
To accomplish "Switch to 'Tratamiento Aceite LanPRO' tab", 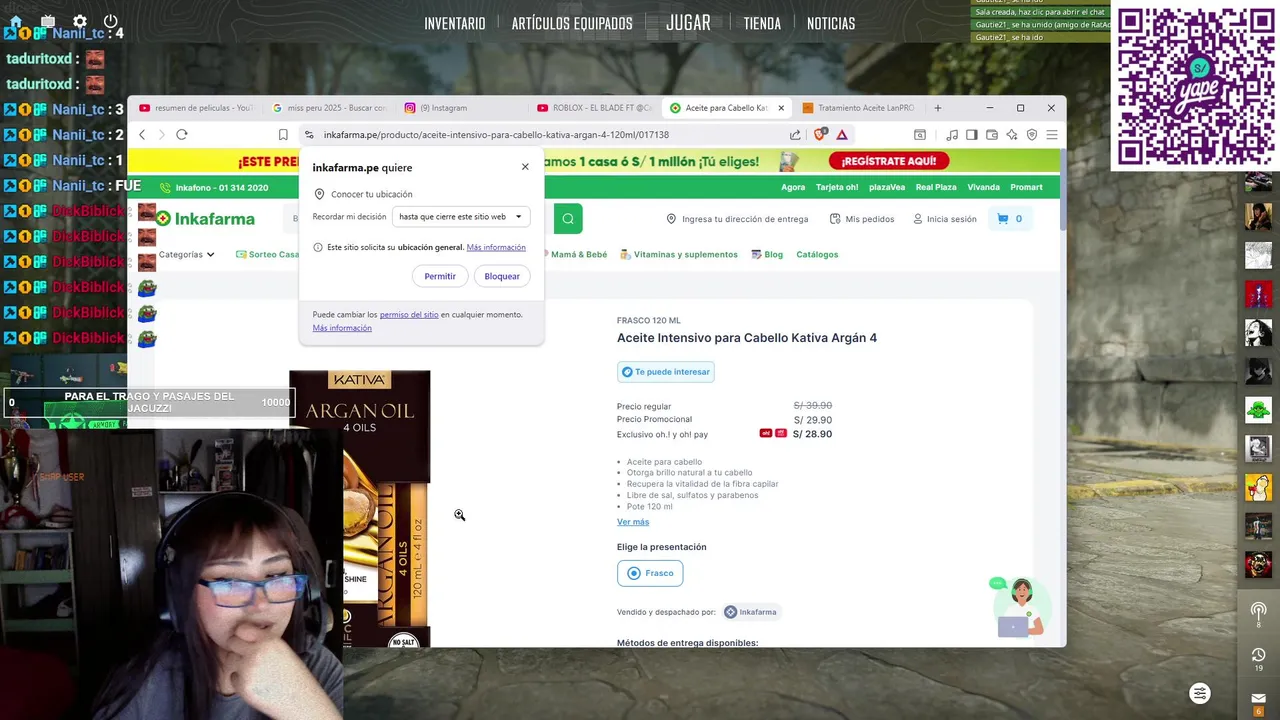I will (858, 108).
